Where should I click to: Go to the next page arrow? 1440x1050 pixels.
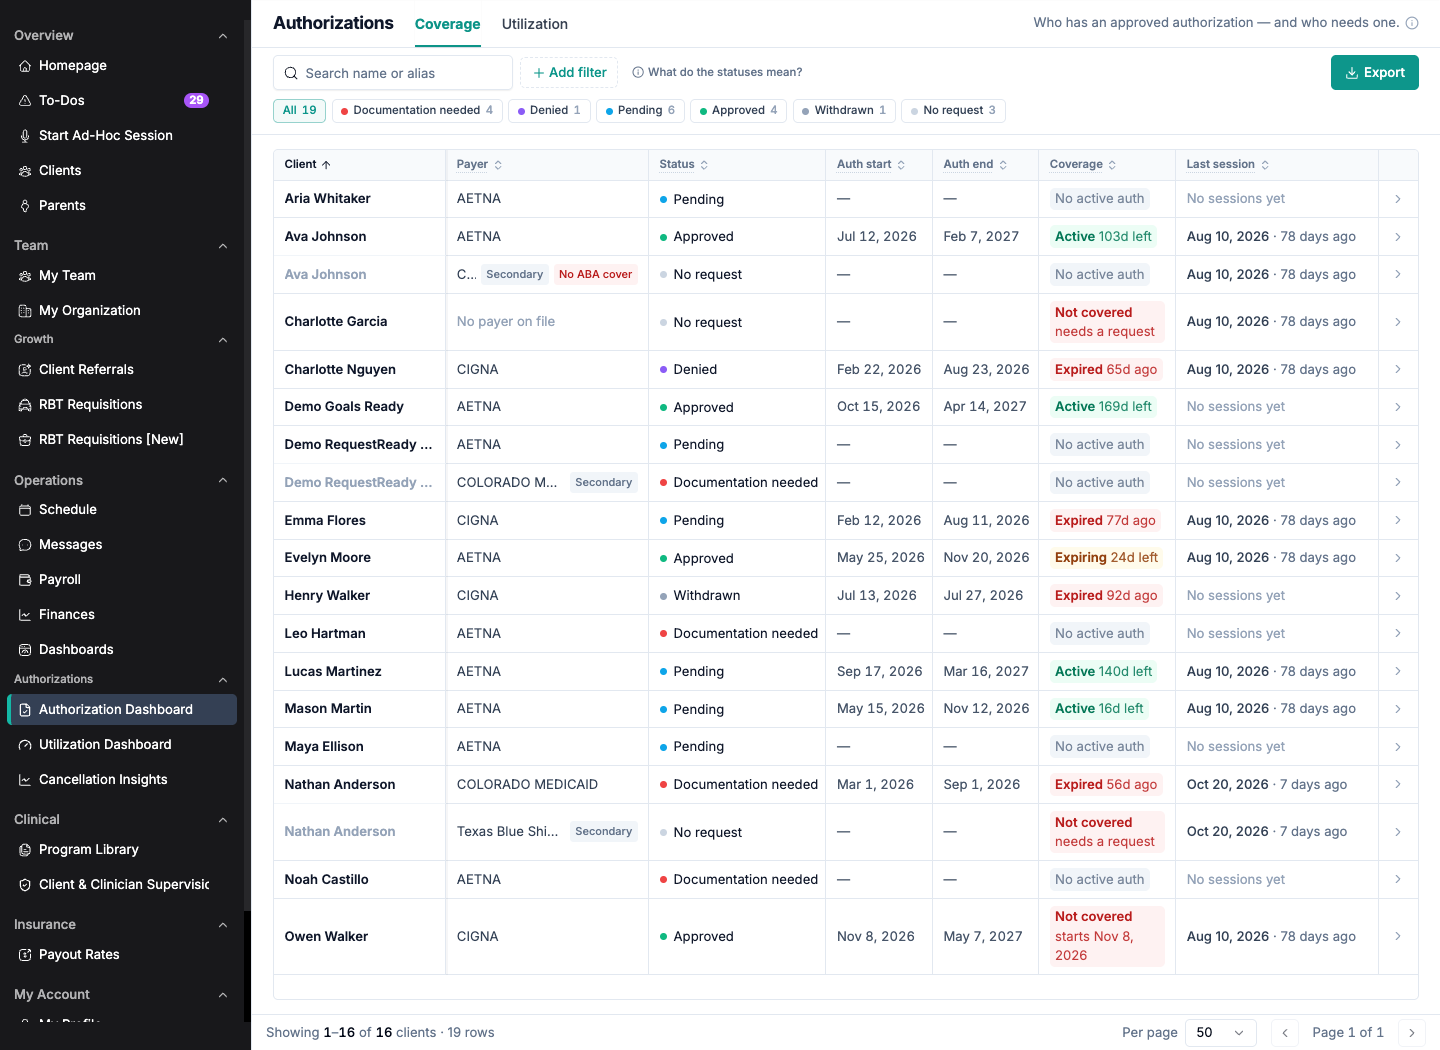point(1412,1033)
